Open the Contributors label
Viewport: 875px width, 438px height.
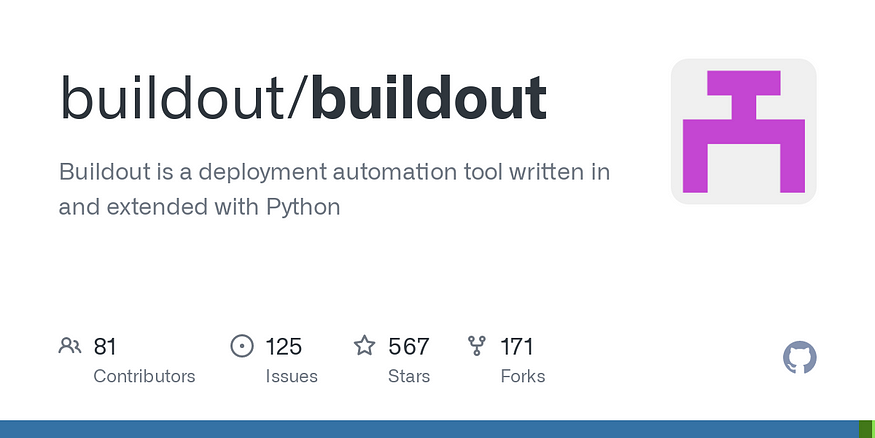[x=144, y=376]
